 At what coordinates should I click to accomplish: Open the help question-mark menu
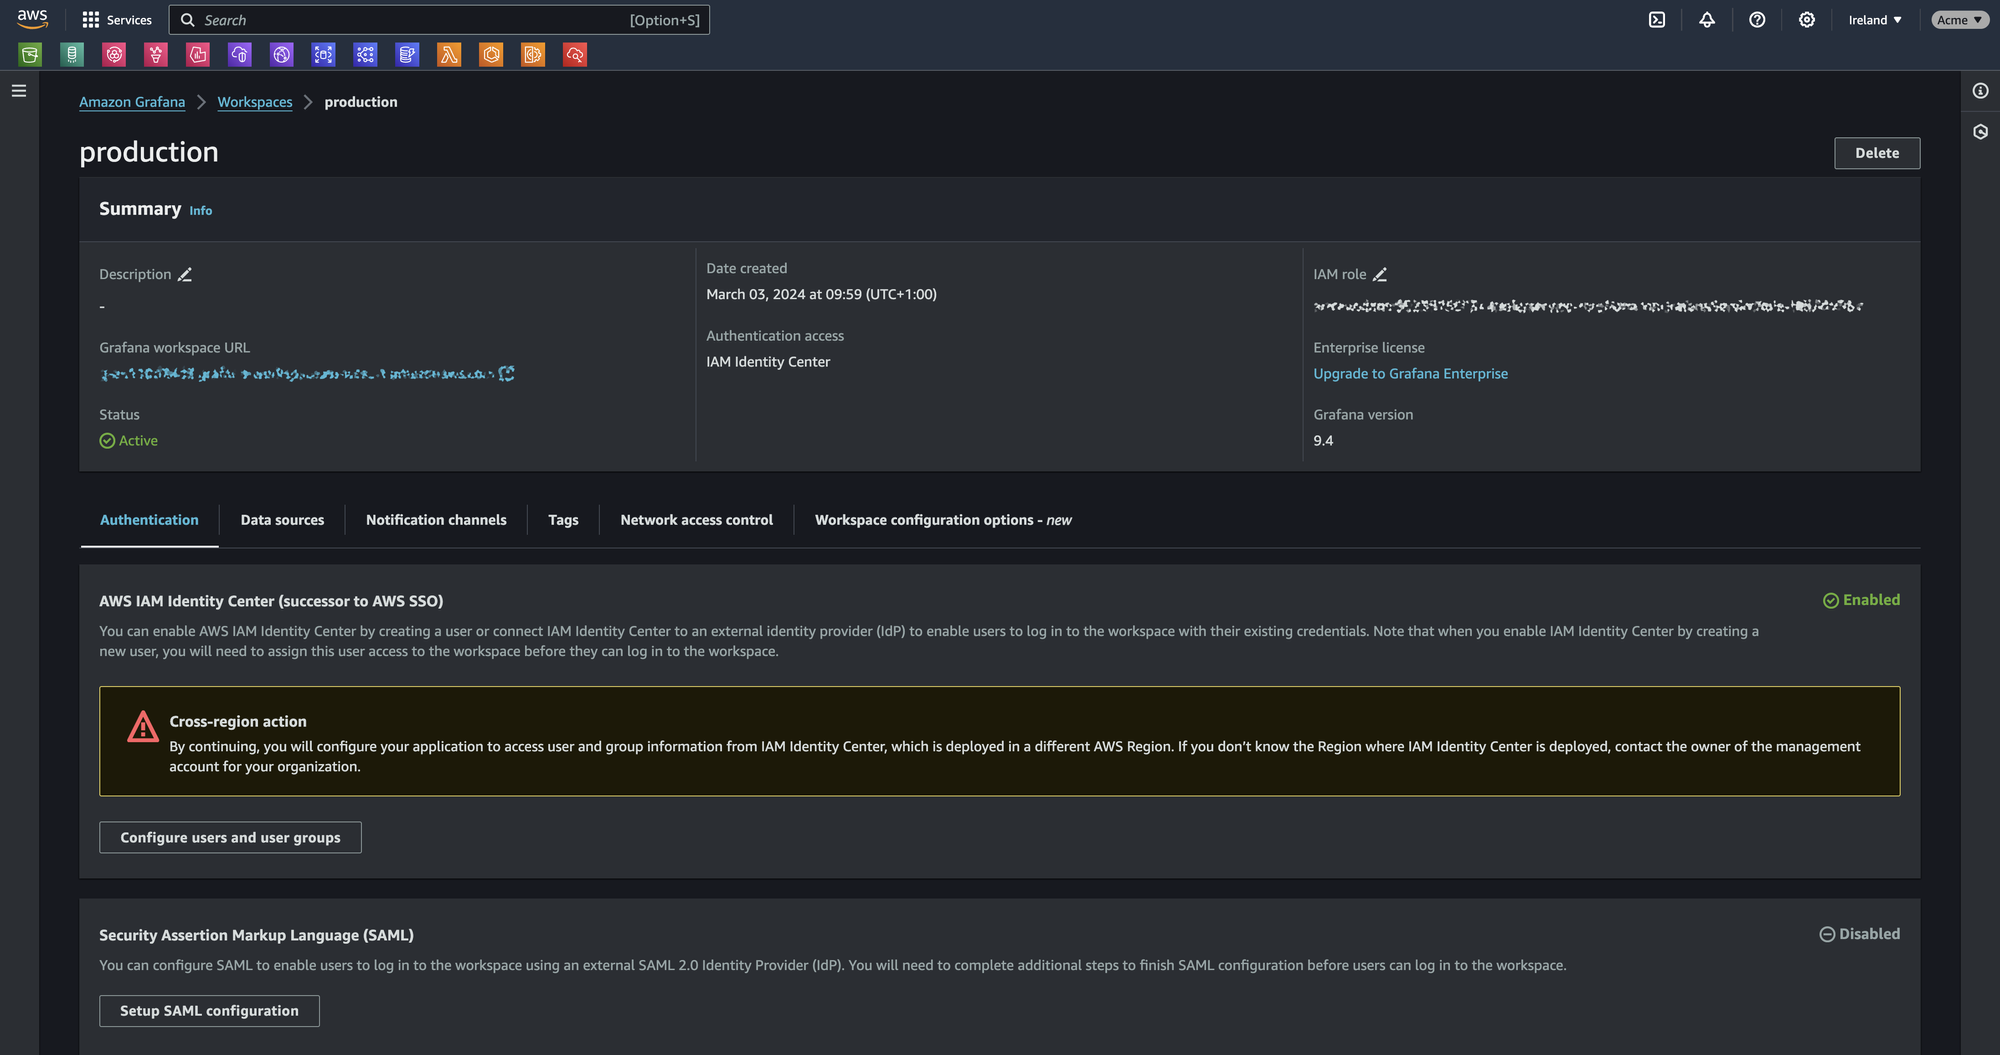[1757, 20]
